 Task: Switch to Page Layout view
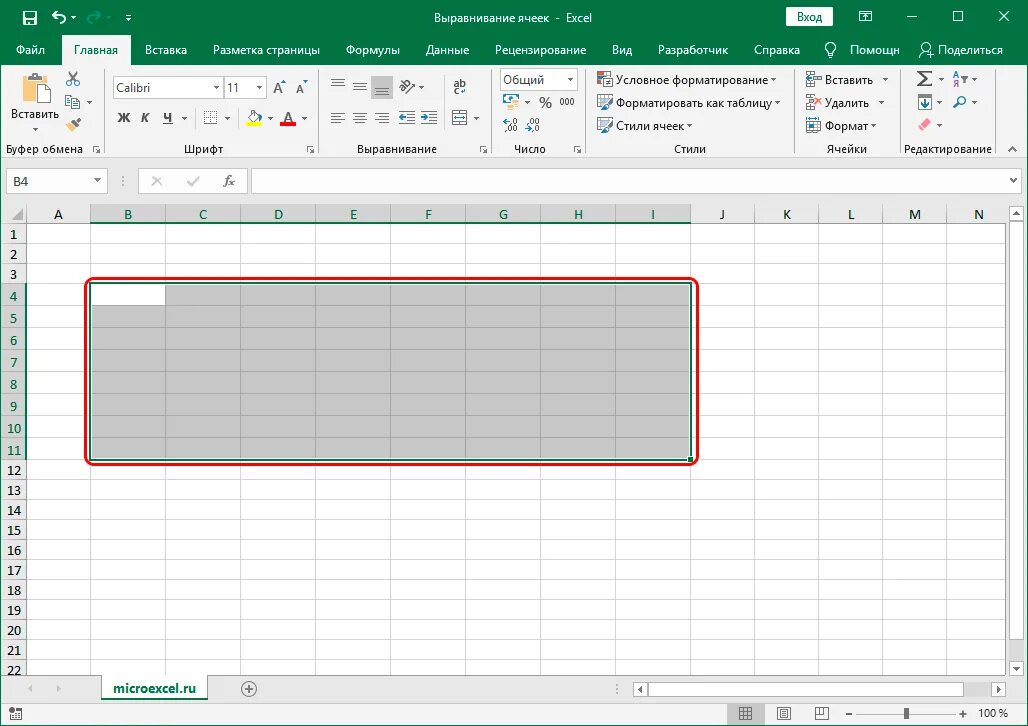[783, 713]
